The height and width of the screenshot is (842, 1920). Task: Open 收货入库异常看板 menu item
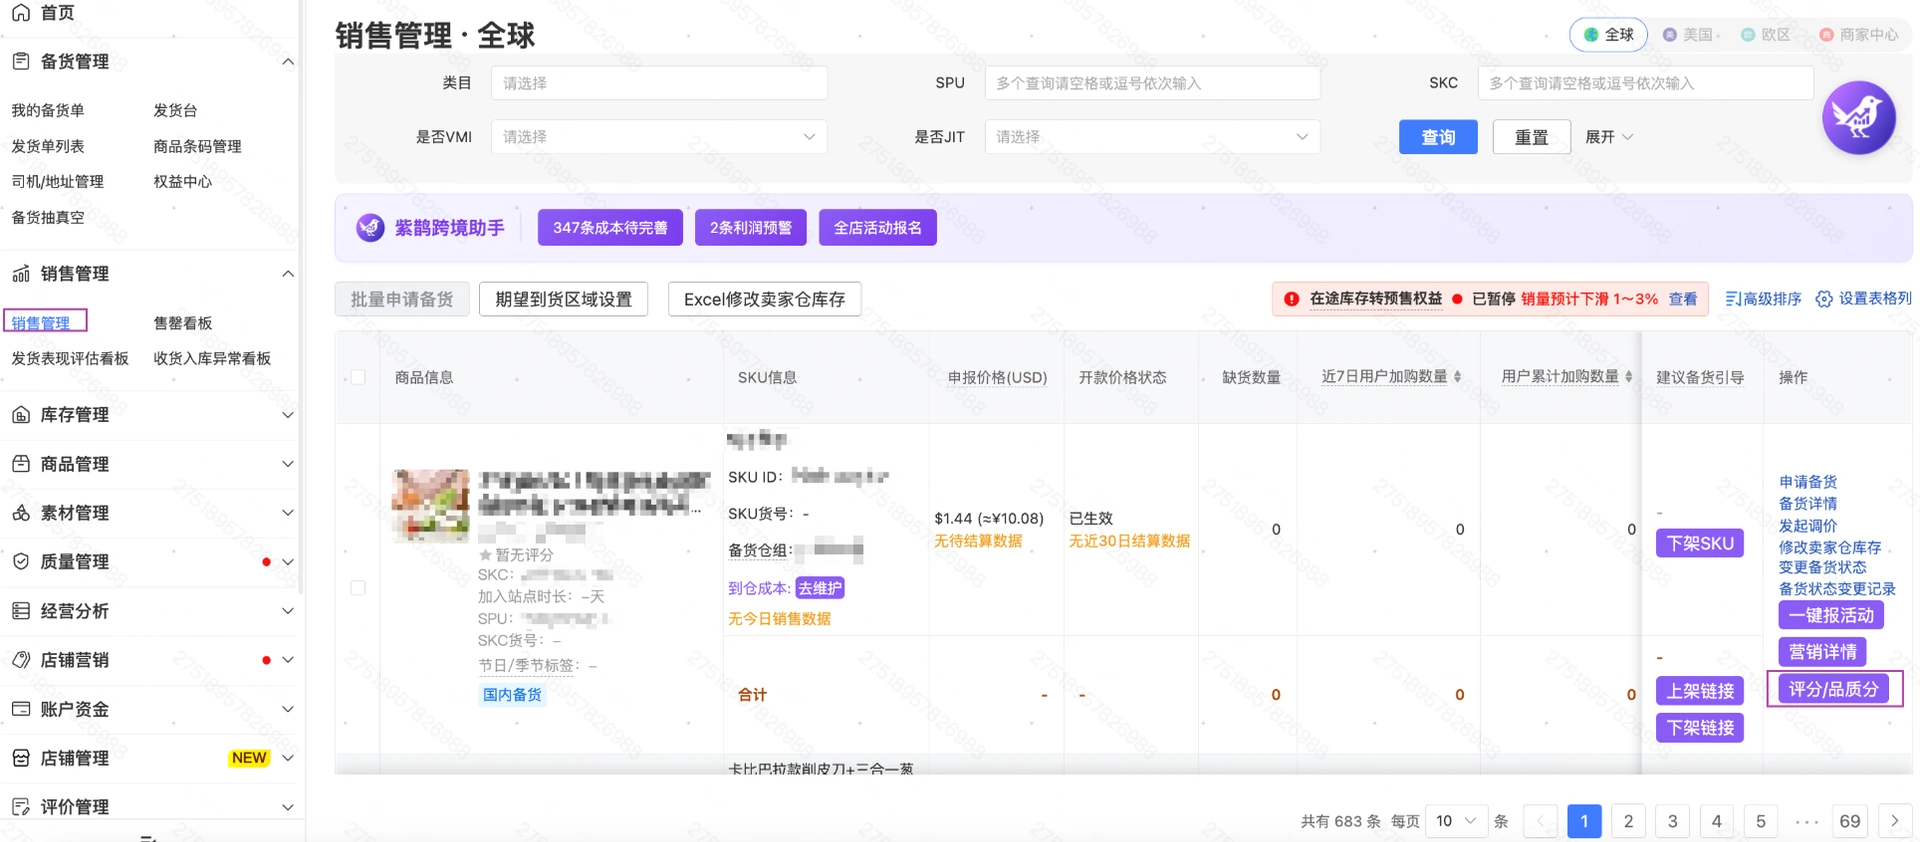[x=212, y=358]
